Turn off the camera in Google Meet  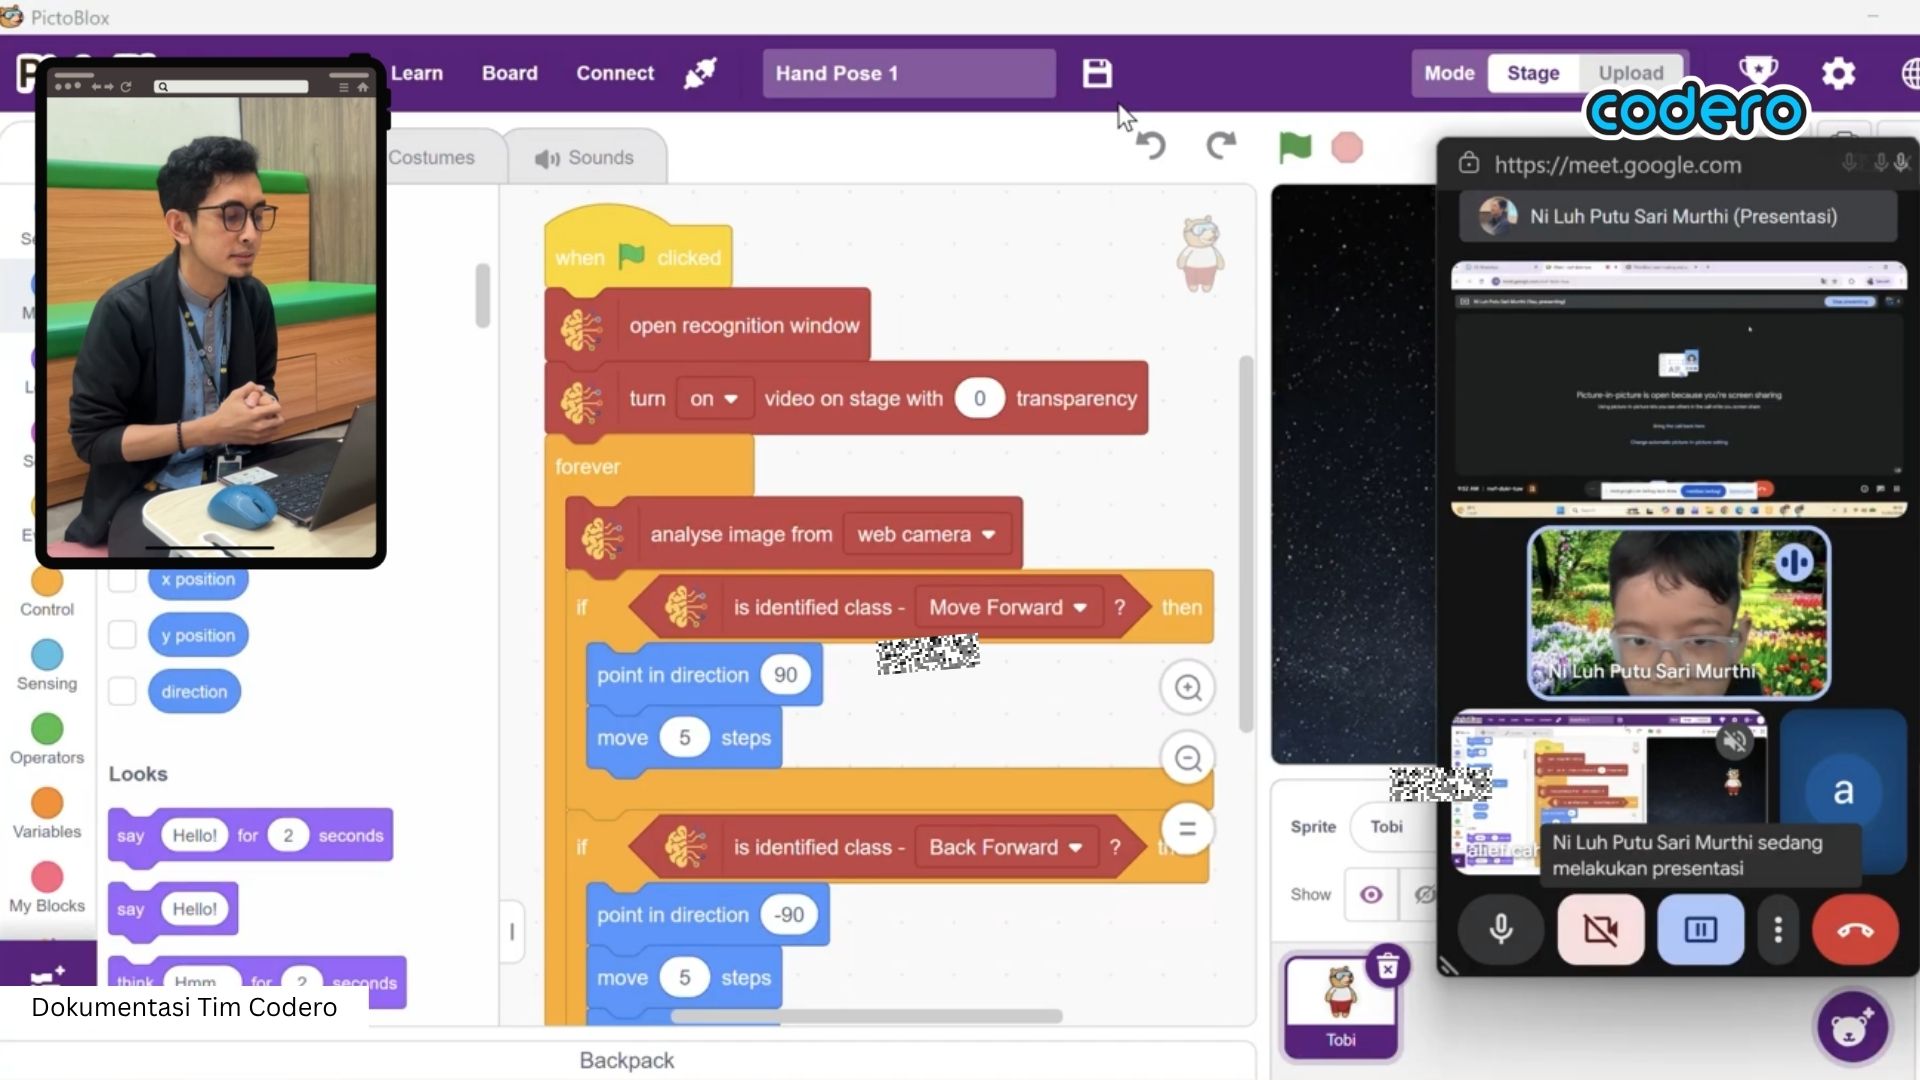tap(1601, 929)
